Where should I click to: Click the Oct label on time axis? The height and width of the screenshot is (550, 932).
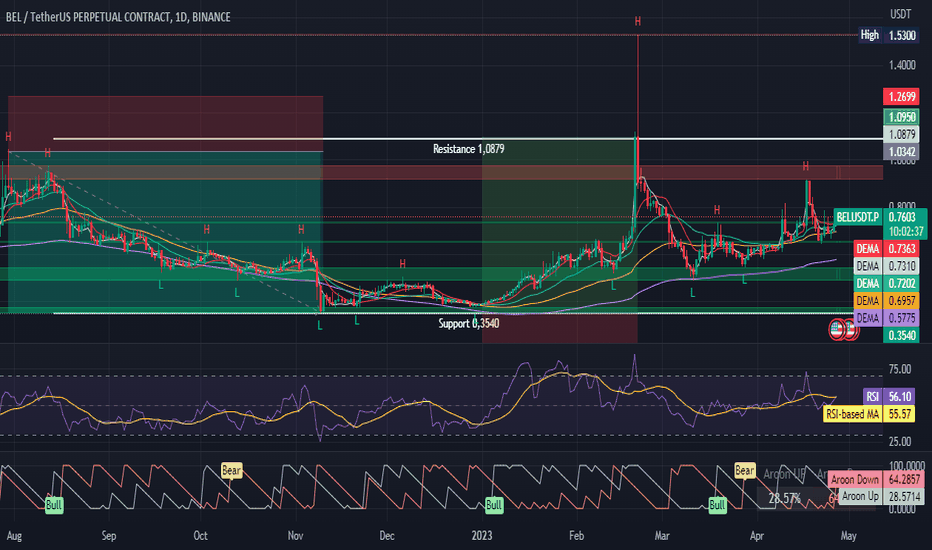coord(200,536)
